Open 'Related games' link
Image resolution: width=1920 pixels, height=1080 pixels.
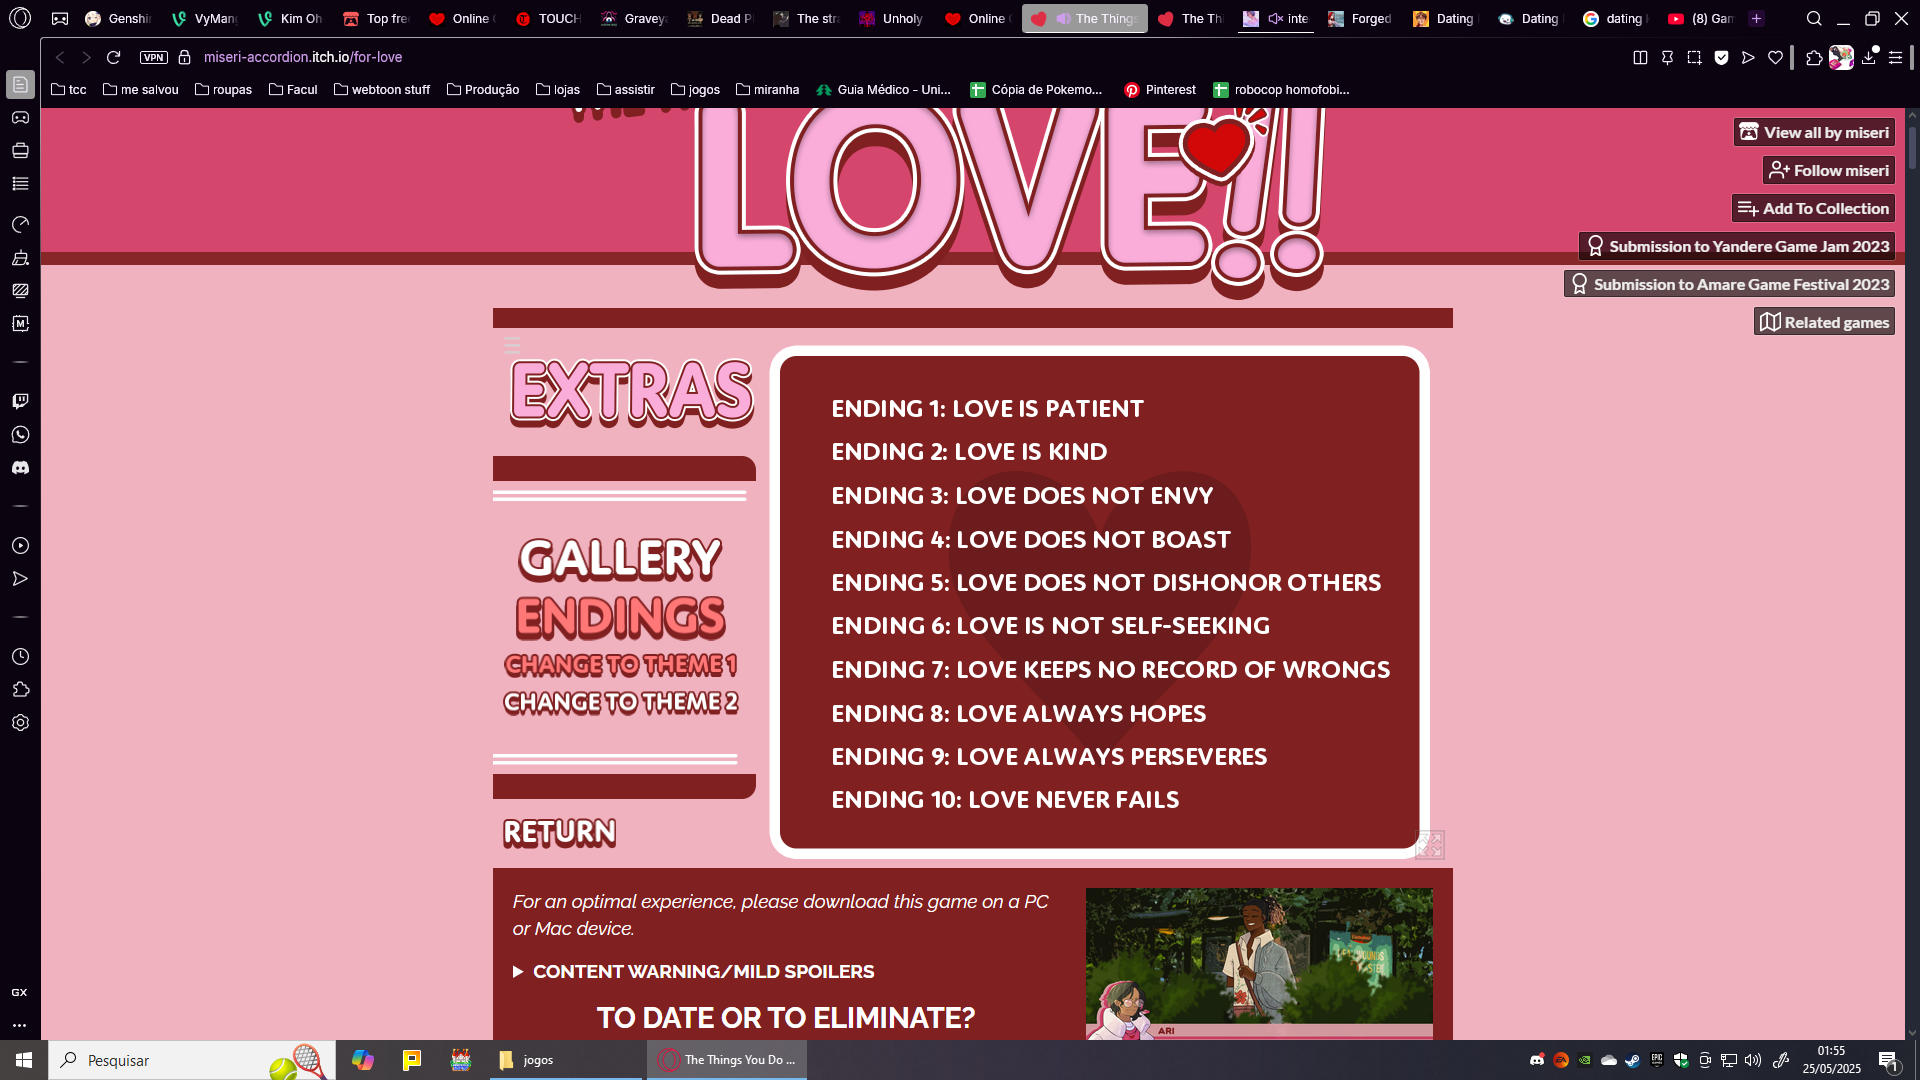click(x=1824, y=322)
